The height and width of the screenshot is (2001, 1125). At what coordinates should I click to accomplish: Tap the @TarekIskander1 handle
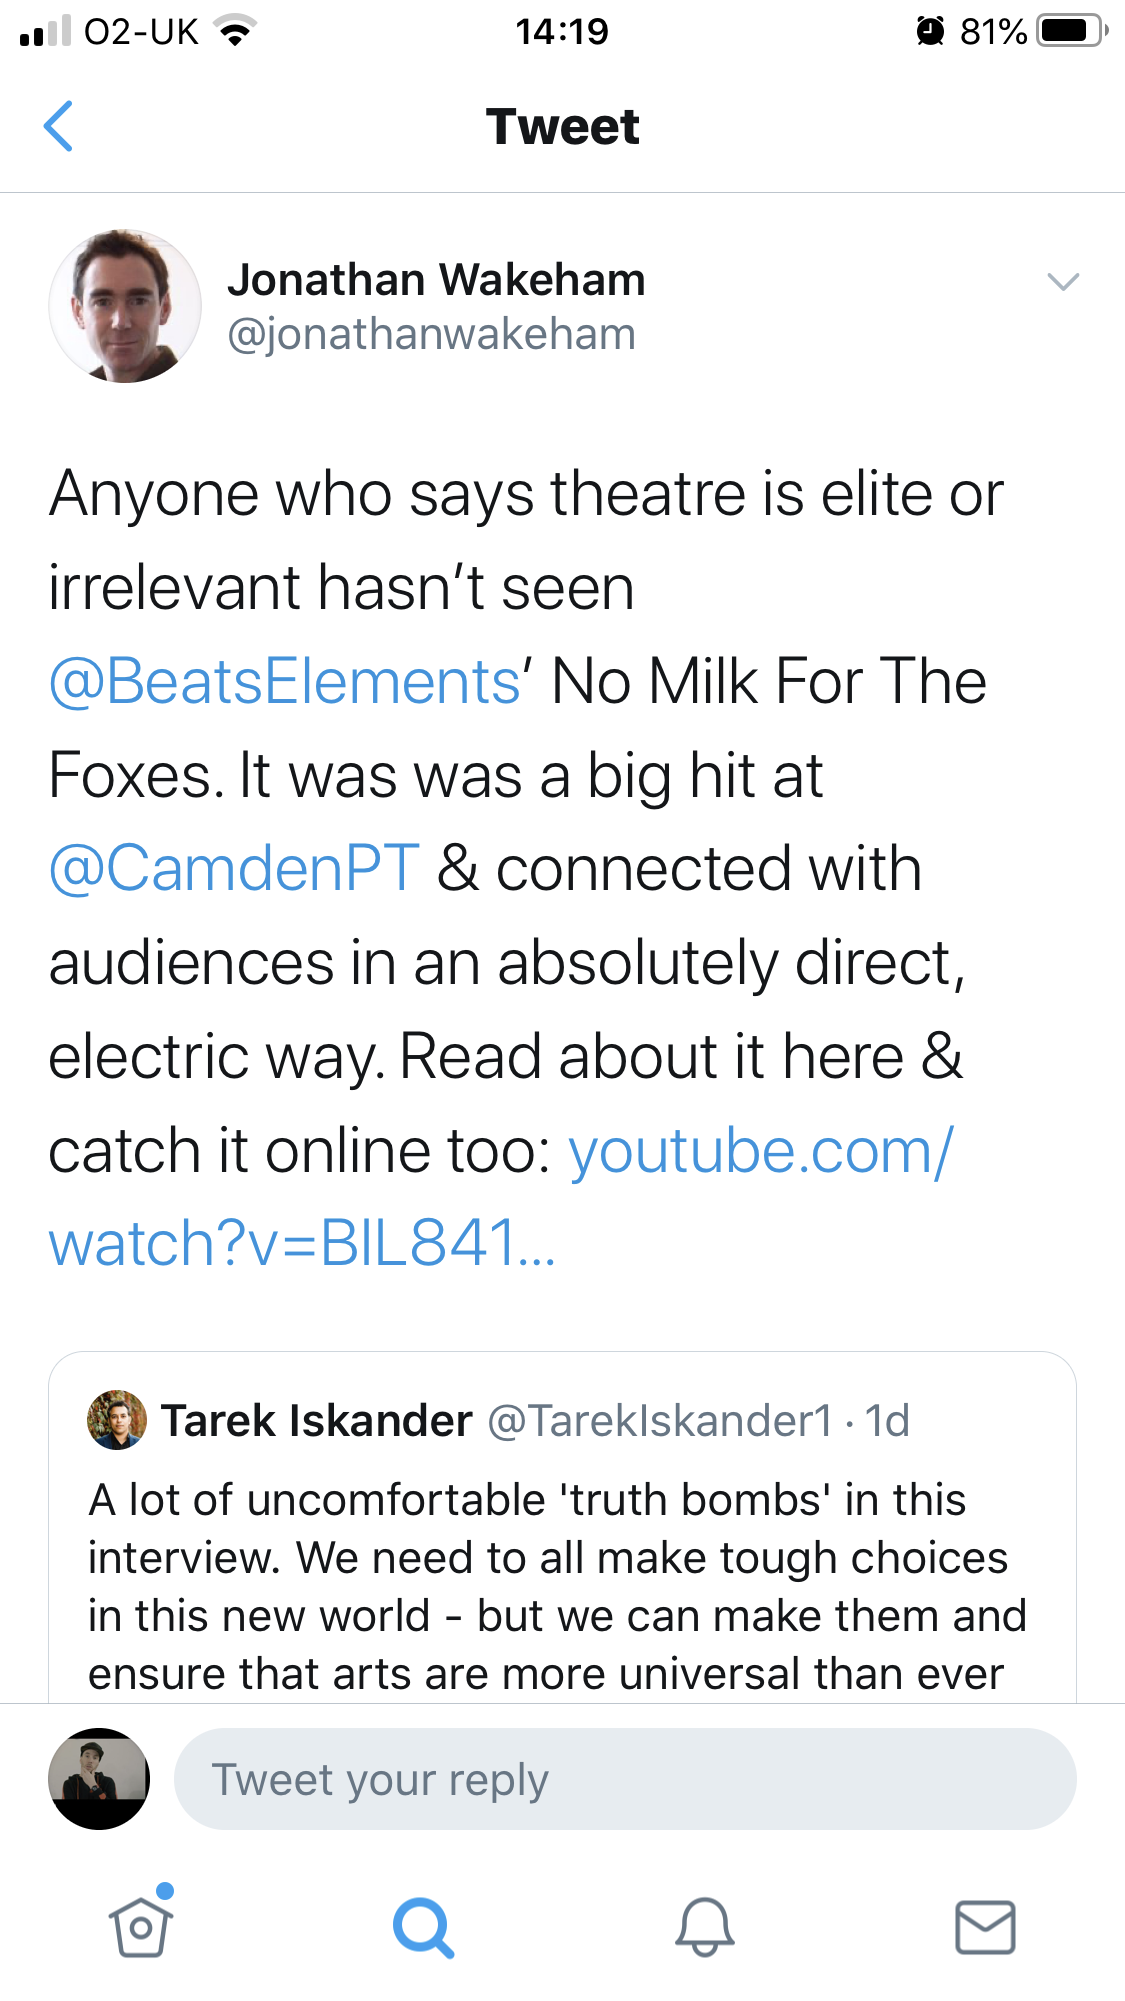click(659, 1420)
